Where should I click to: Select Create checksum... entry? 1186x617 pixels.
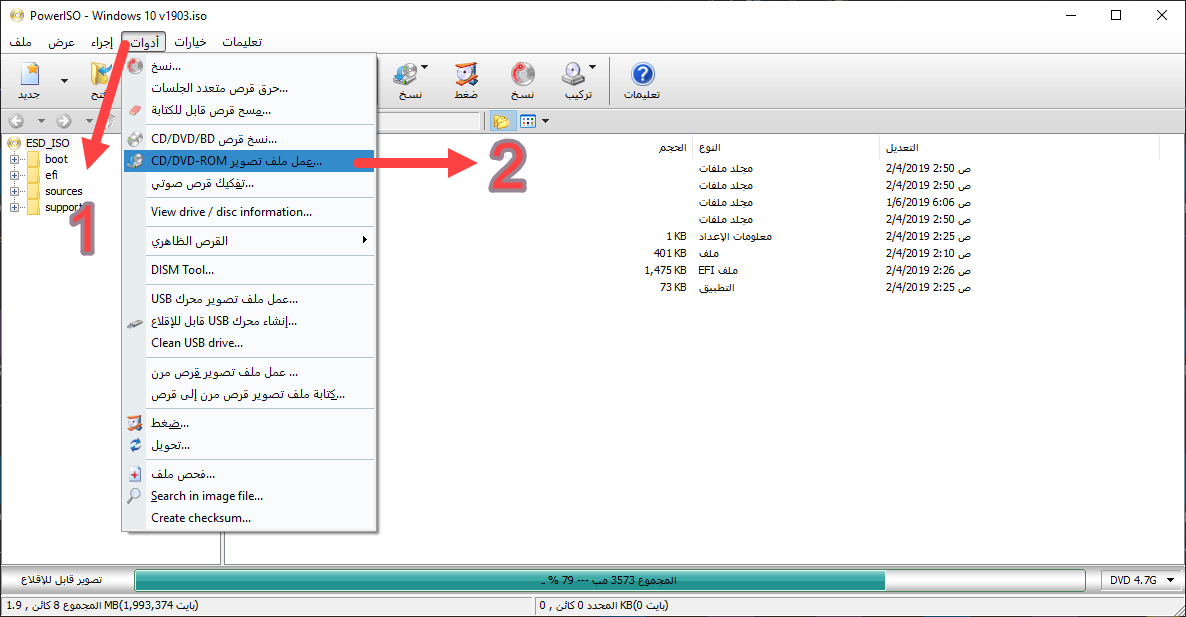click(250, 518)
